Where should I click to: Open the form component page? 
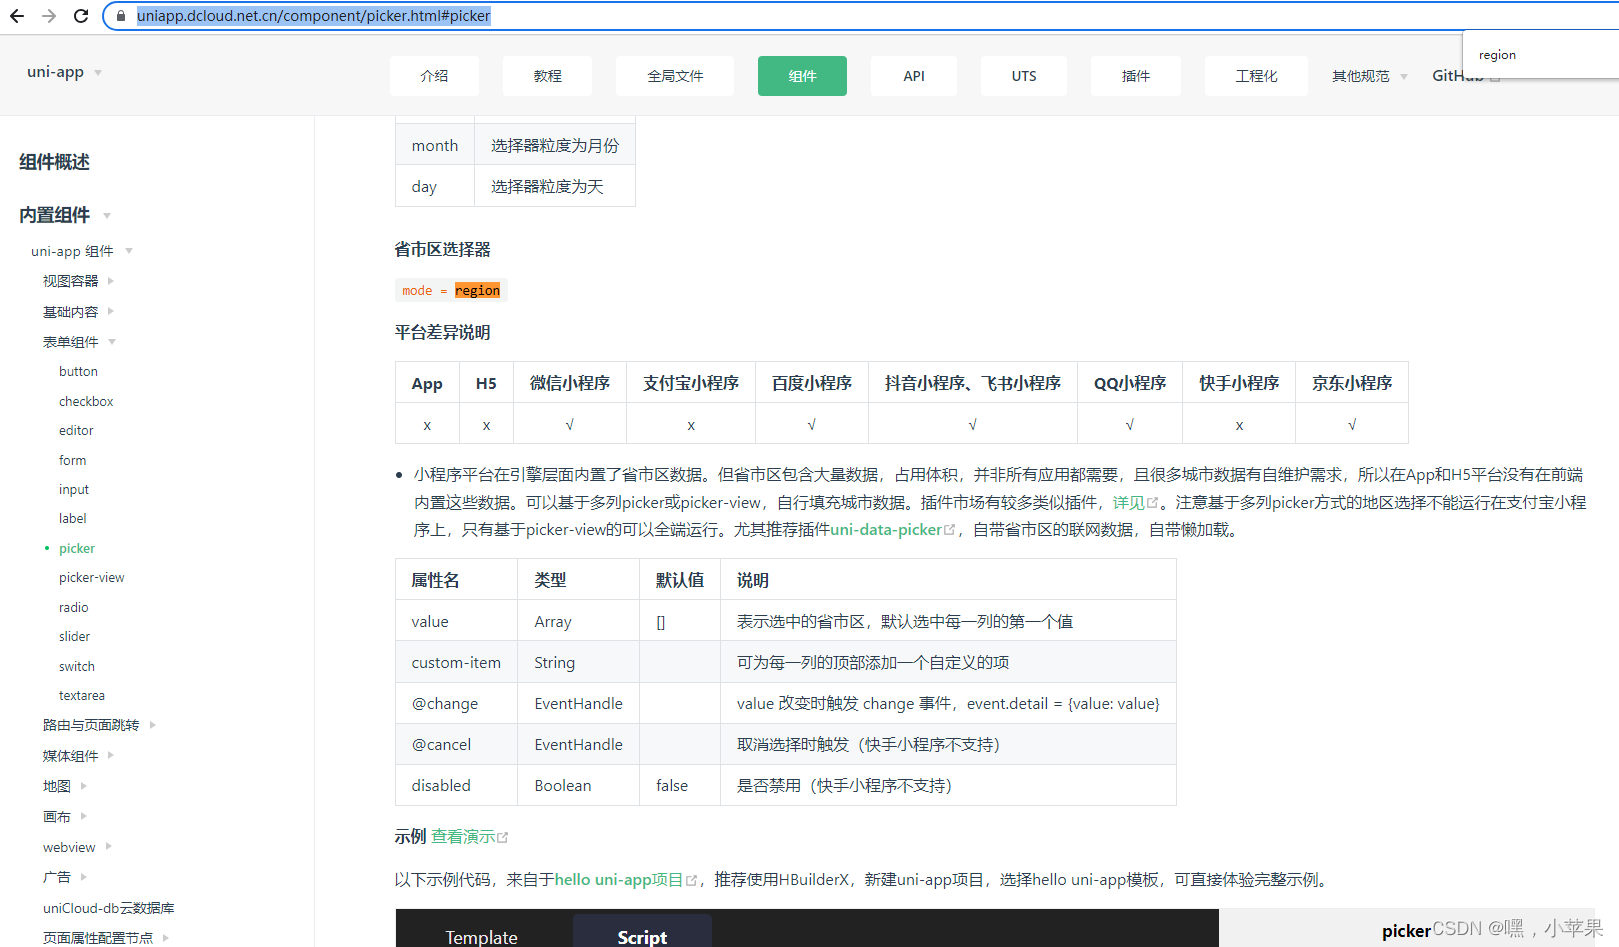point(72,460)
